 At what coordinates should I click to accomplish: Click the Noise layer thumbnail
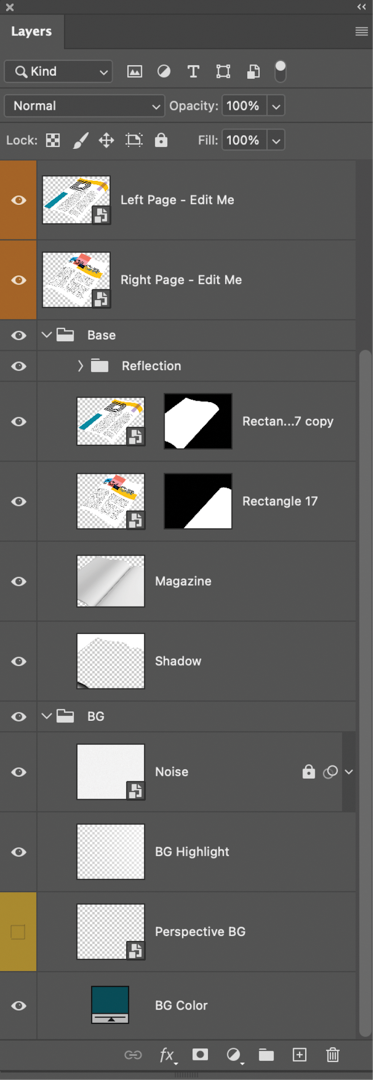coord(111,772)
